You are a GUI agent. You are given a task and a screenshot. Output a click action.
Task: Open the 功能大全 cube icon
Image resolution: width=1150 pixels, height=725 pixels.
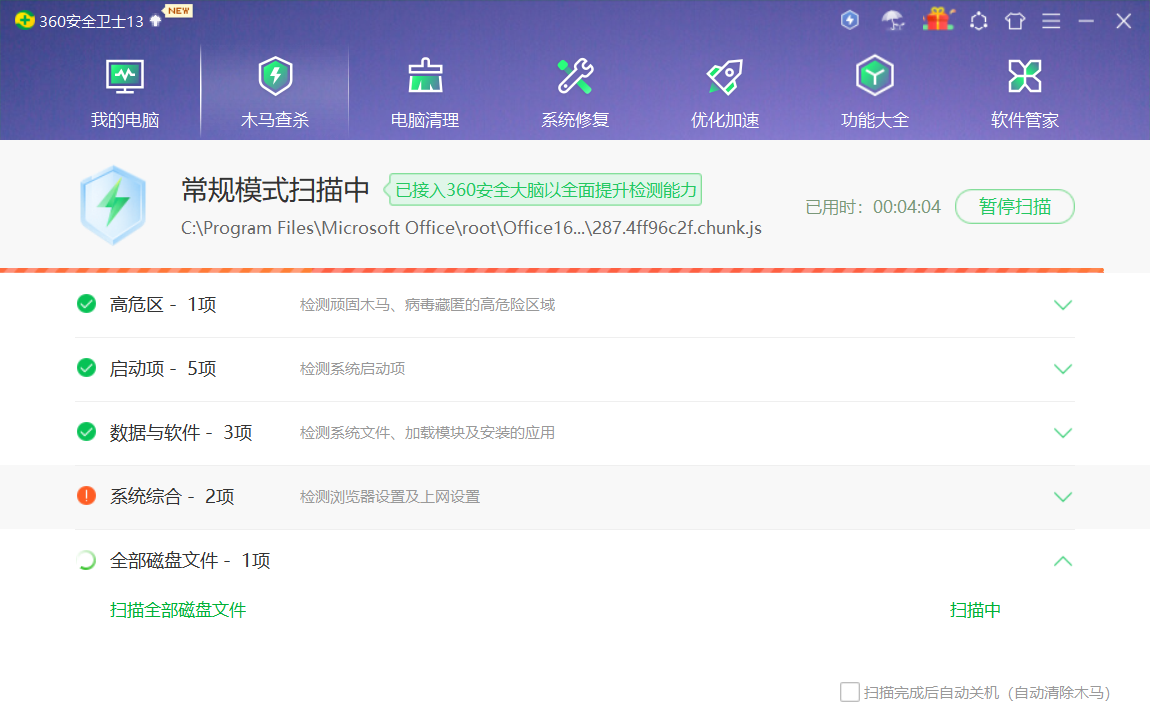(x=874, y=76)
